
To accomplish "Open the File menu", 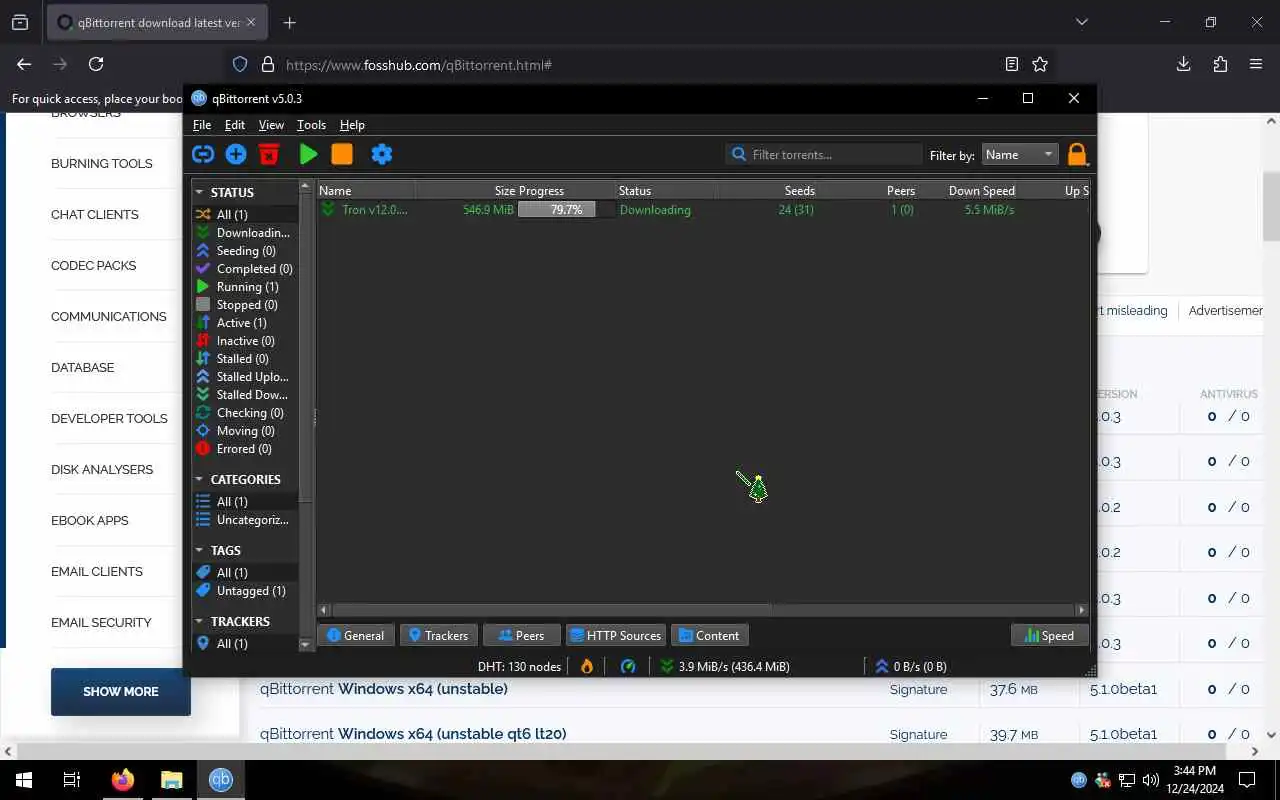I will (202, 125).
